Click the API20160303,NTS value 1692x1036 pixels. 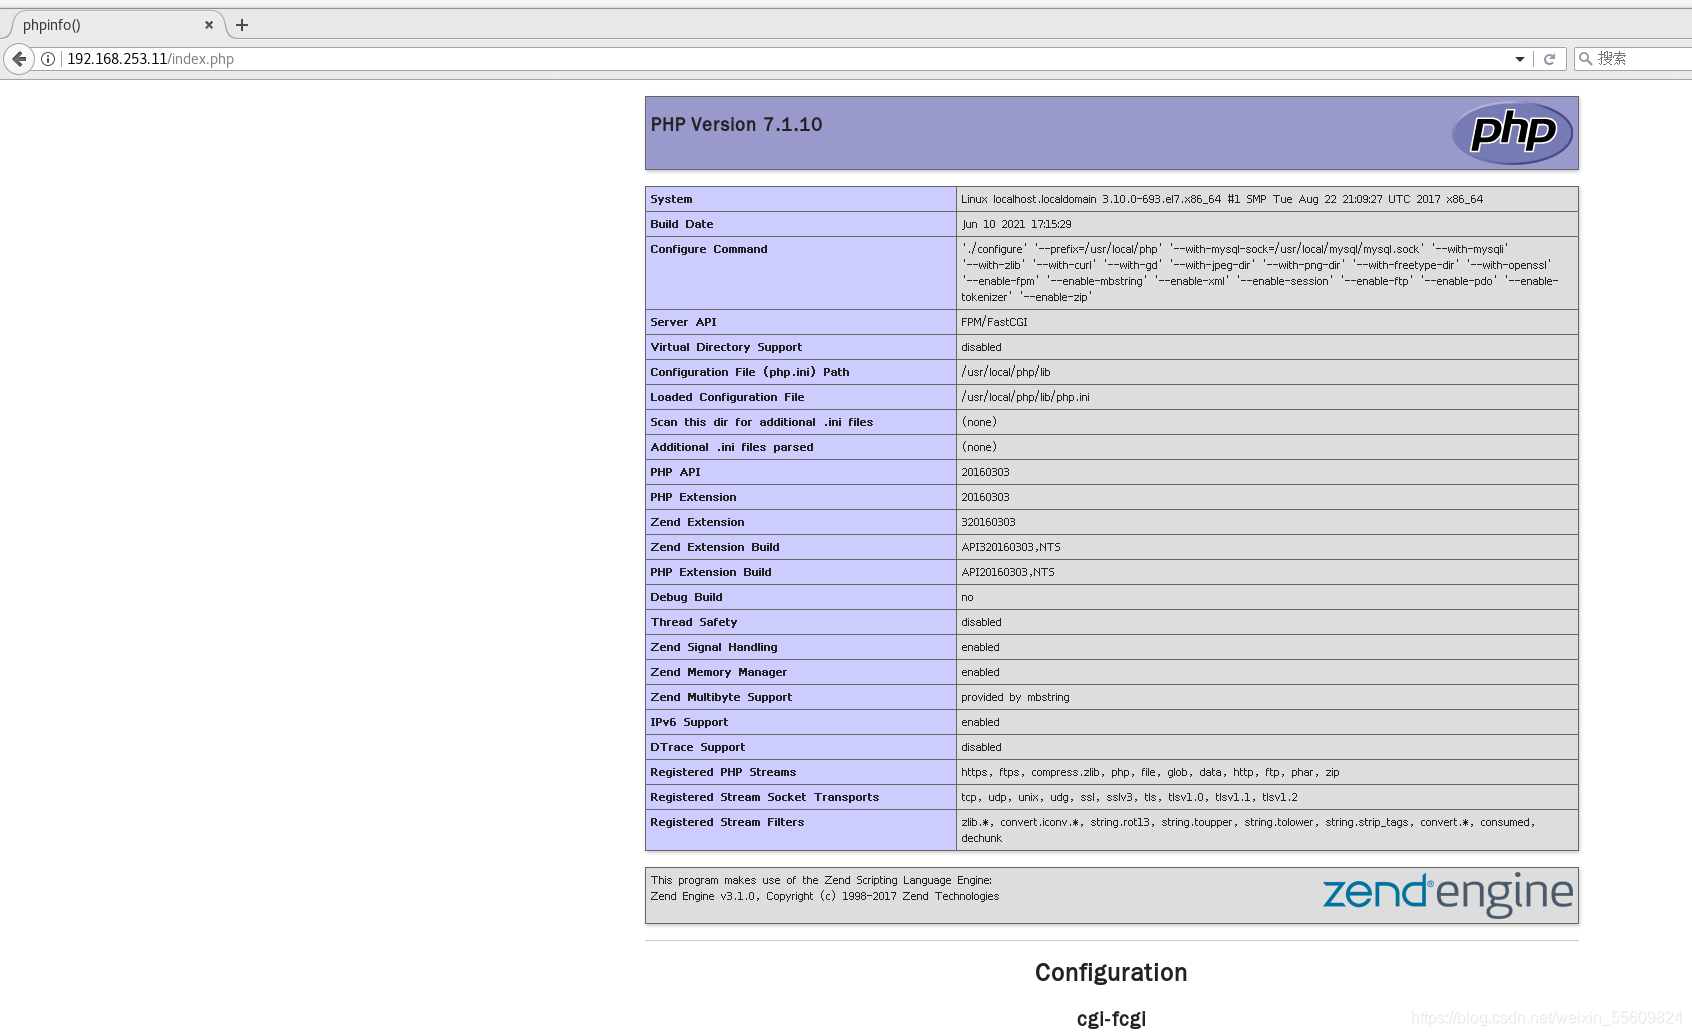pyautogui.click(x=1008, y=572)
